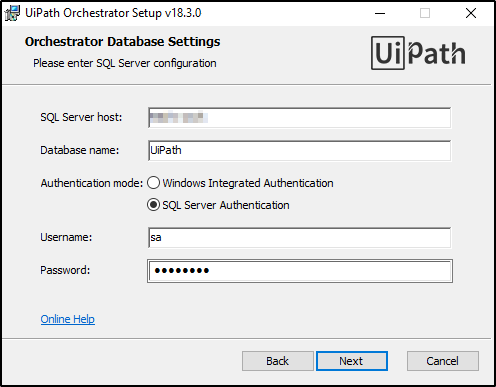Click the title bar text of the window
The height and width of the screenshot is (387, 496).
tap(113, 13)
